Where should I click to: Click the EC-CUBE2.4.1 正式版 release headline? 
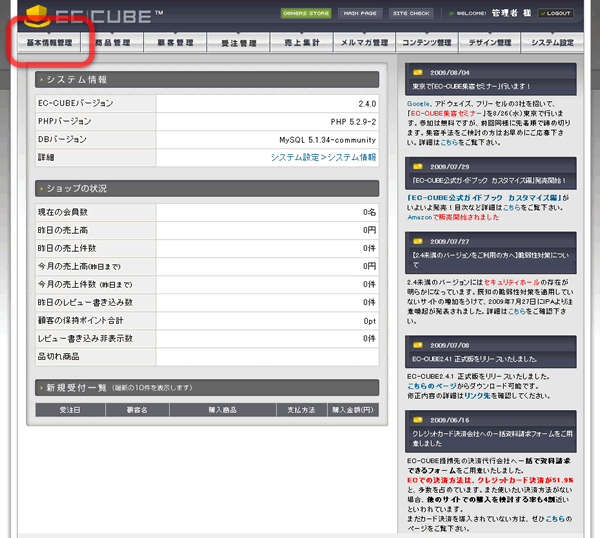[474, 359]
